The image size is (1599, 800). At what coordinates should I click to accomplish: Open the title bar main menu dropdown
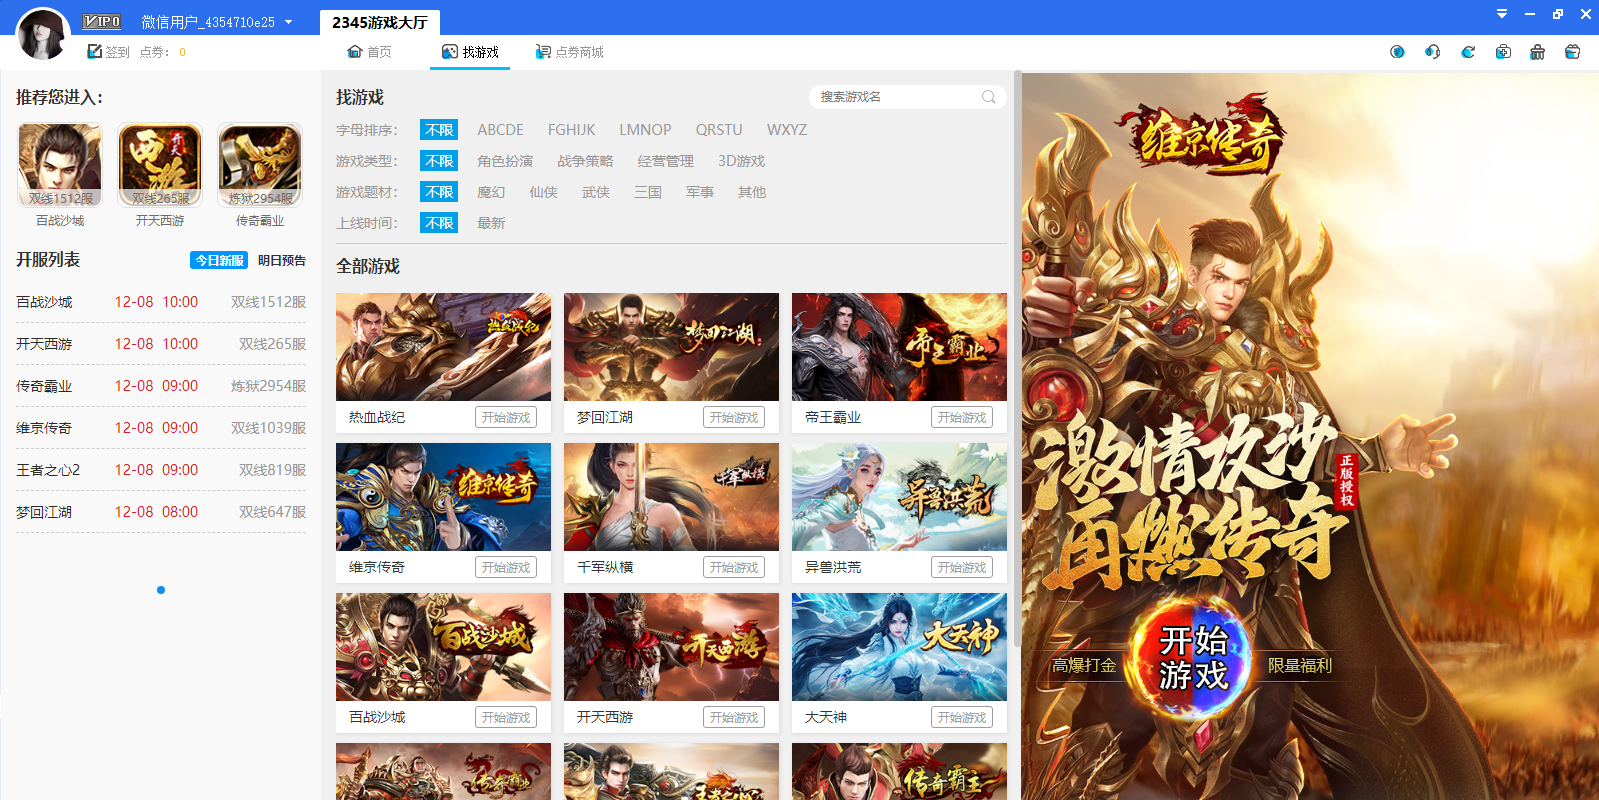[x=1501, y=14]
